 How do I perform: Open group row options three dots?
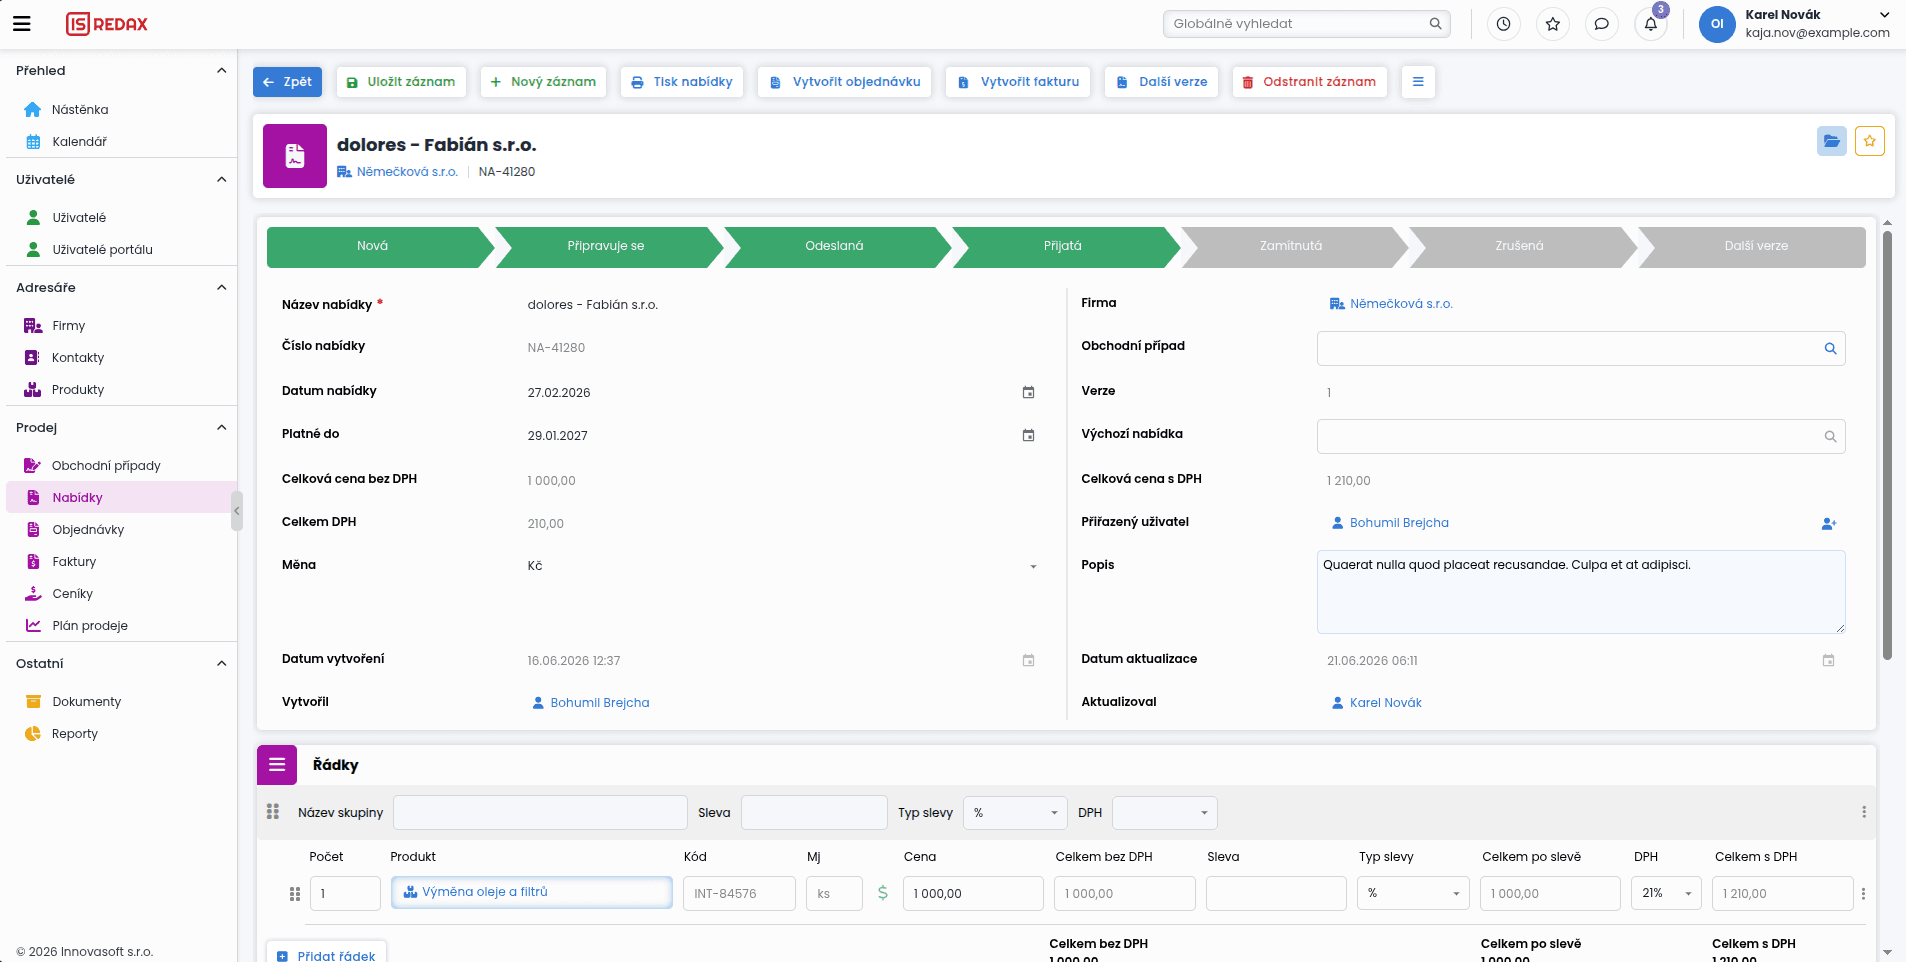(1864, 812)
